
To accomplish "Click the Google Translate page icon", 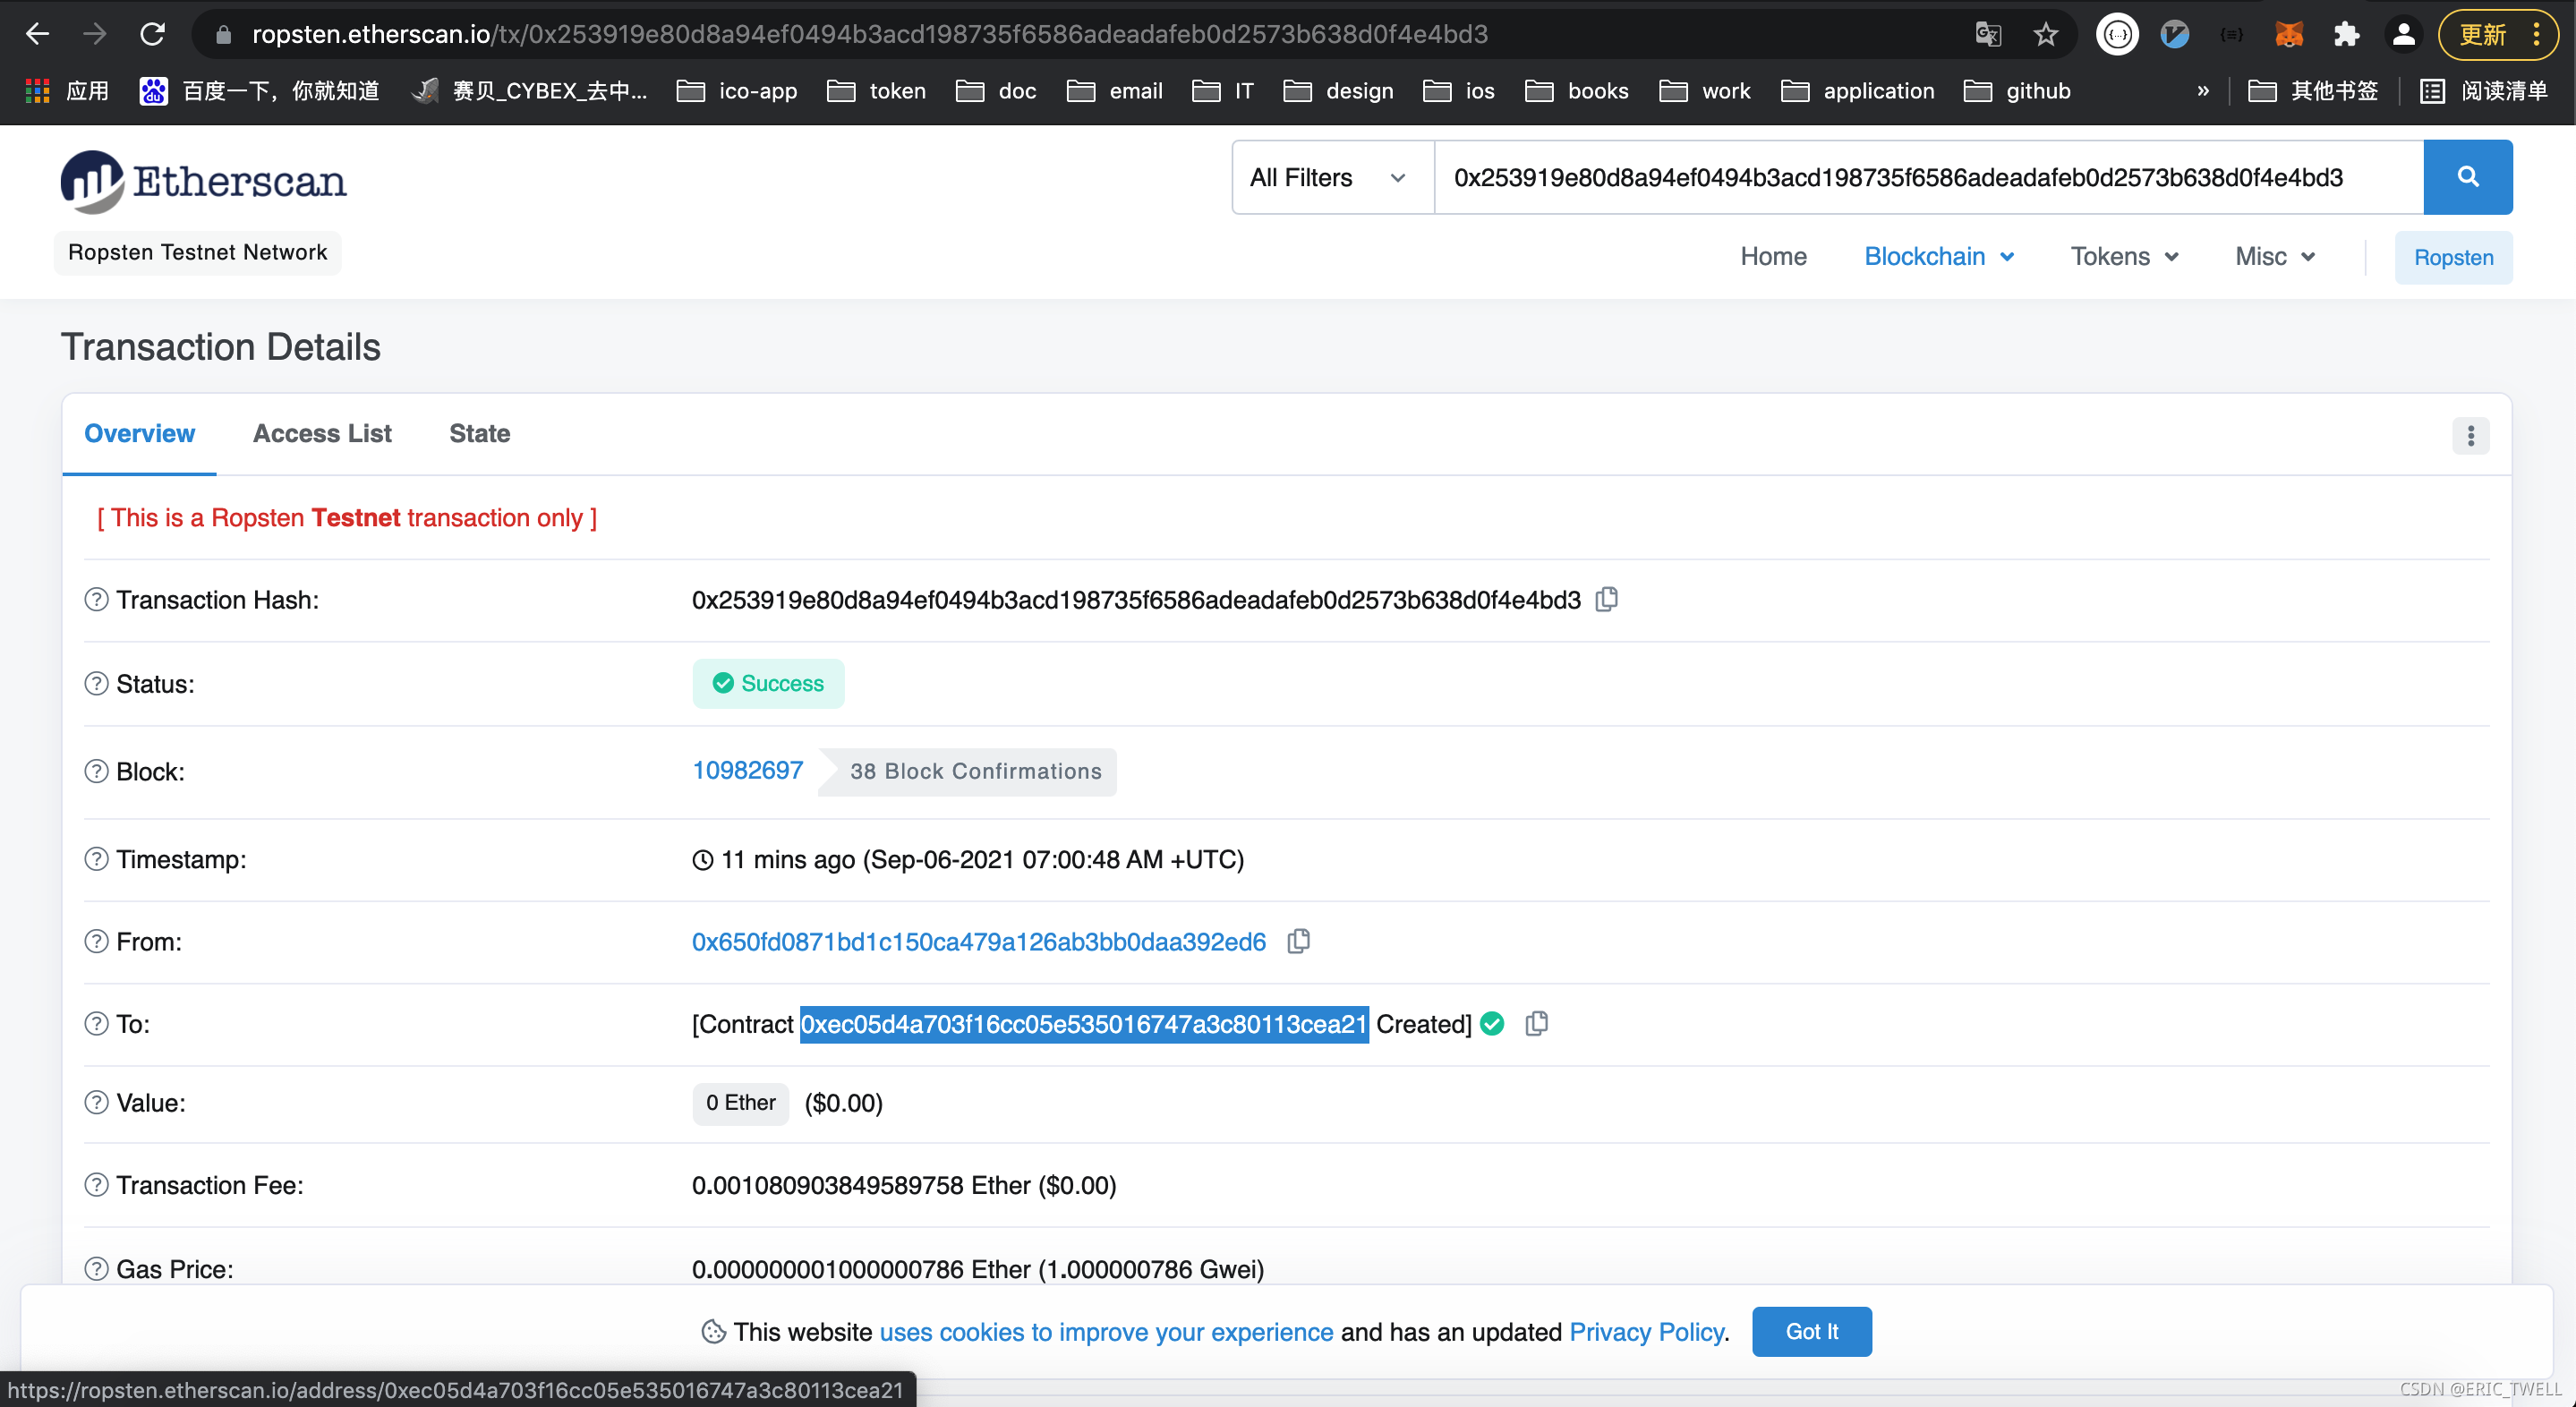I will [1988, 34].
